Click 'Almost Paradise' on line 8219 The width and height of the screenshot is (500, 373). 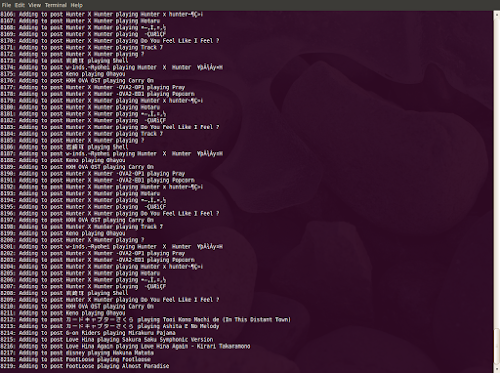point(145,366)
